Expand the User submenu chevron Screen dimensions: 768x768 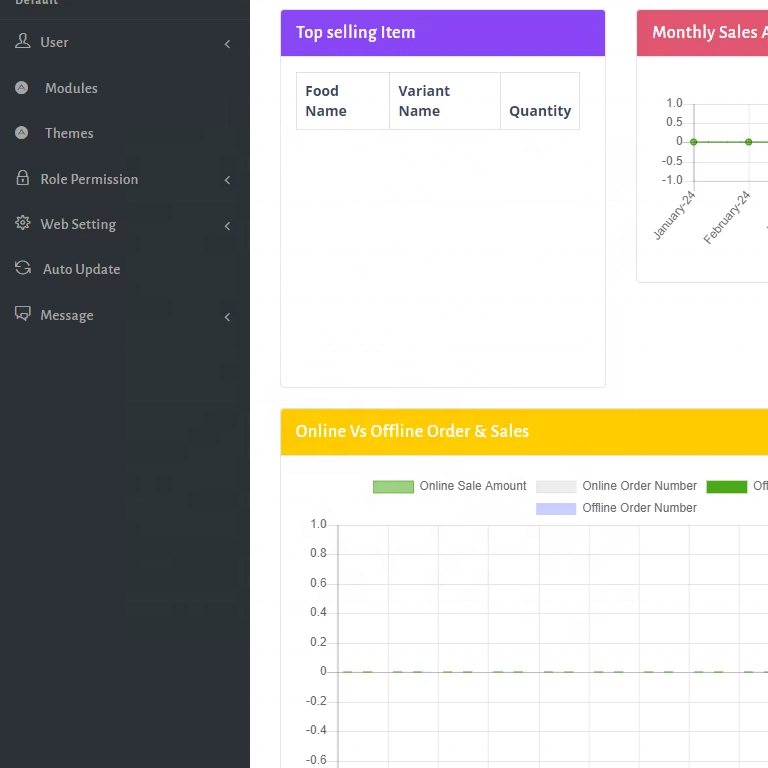(227, 44)
